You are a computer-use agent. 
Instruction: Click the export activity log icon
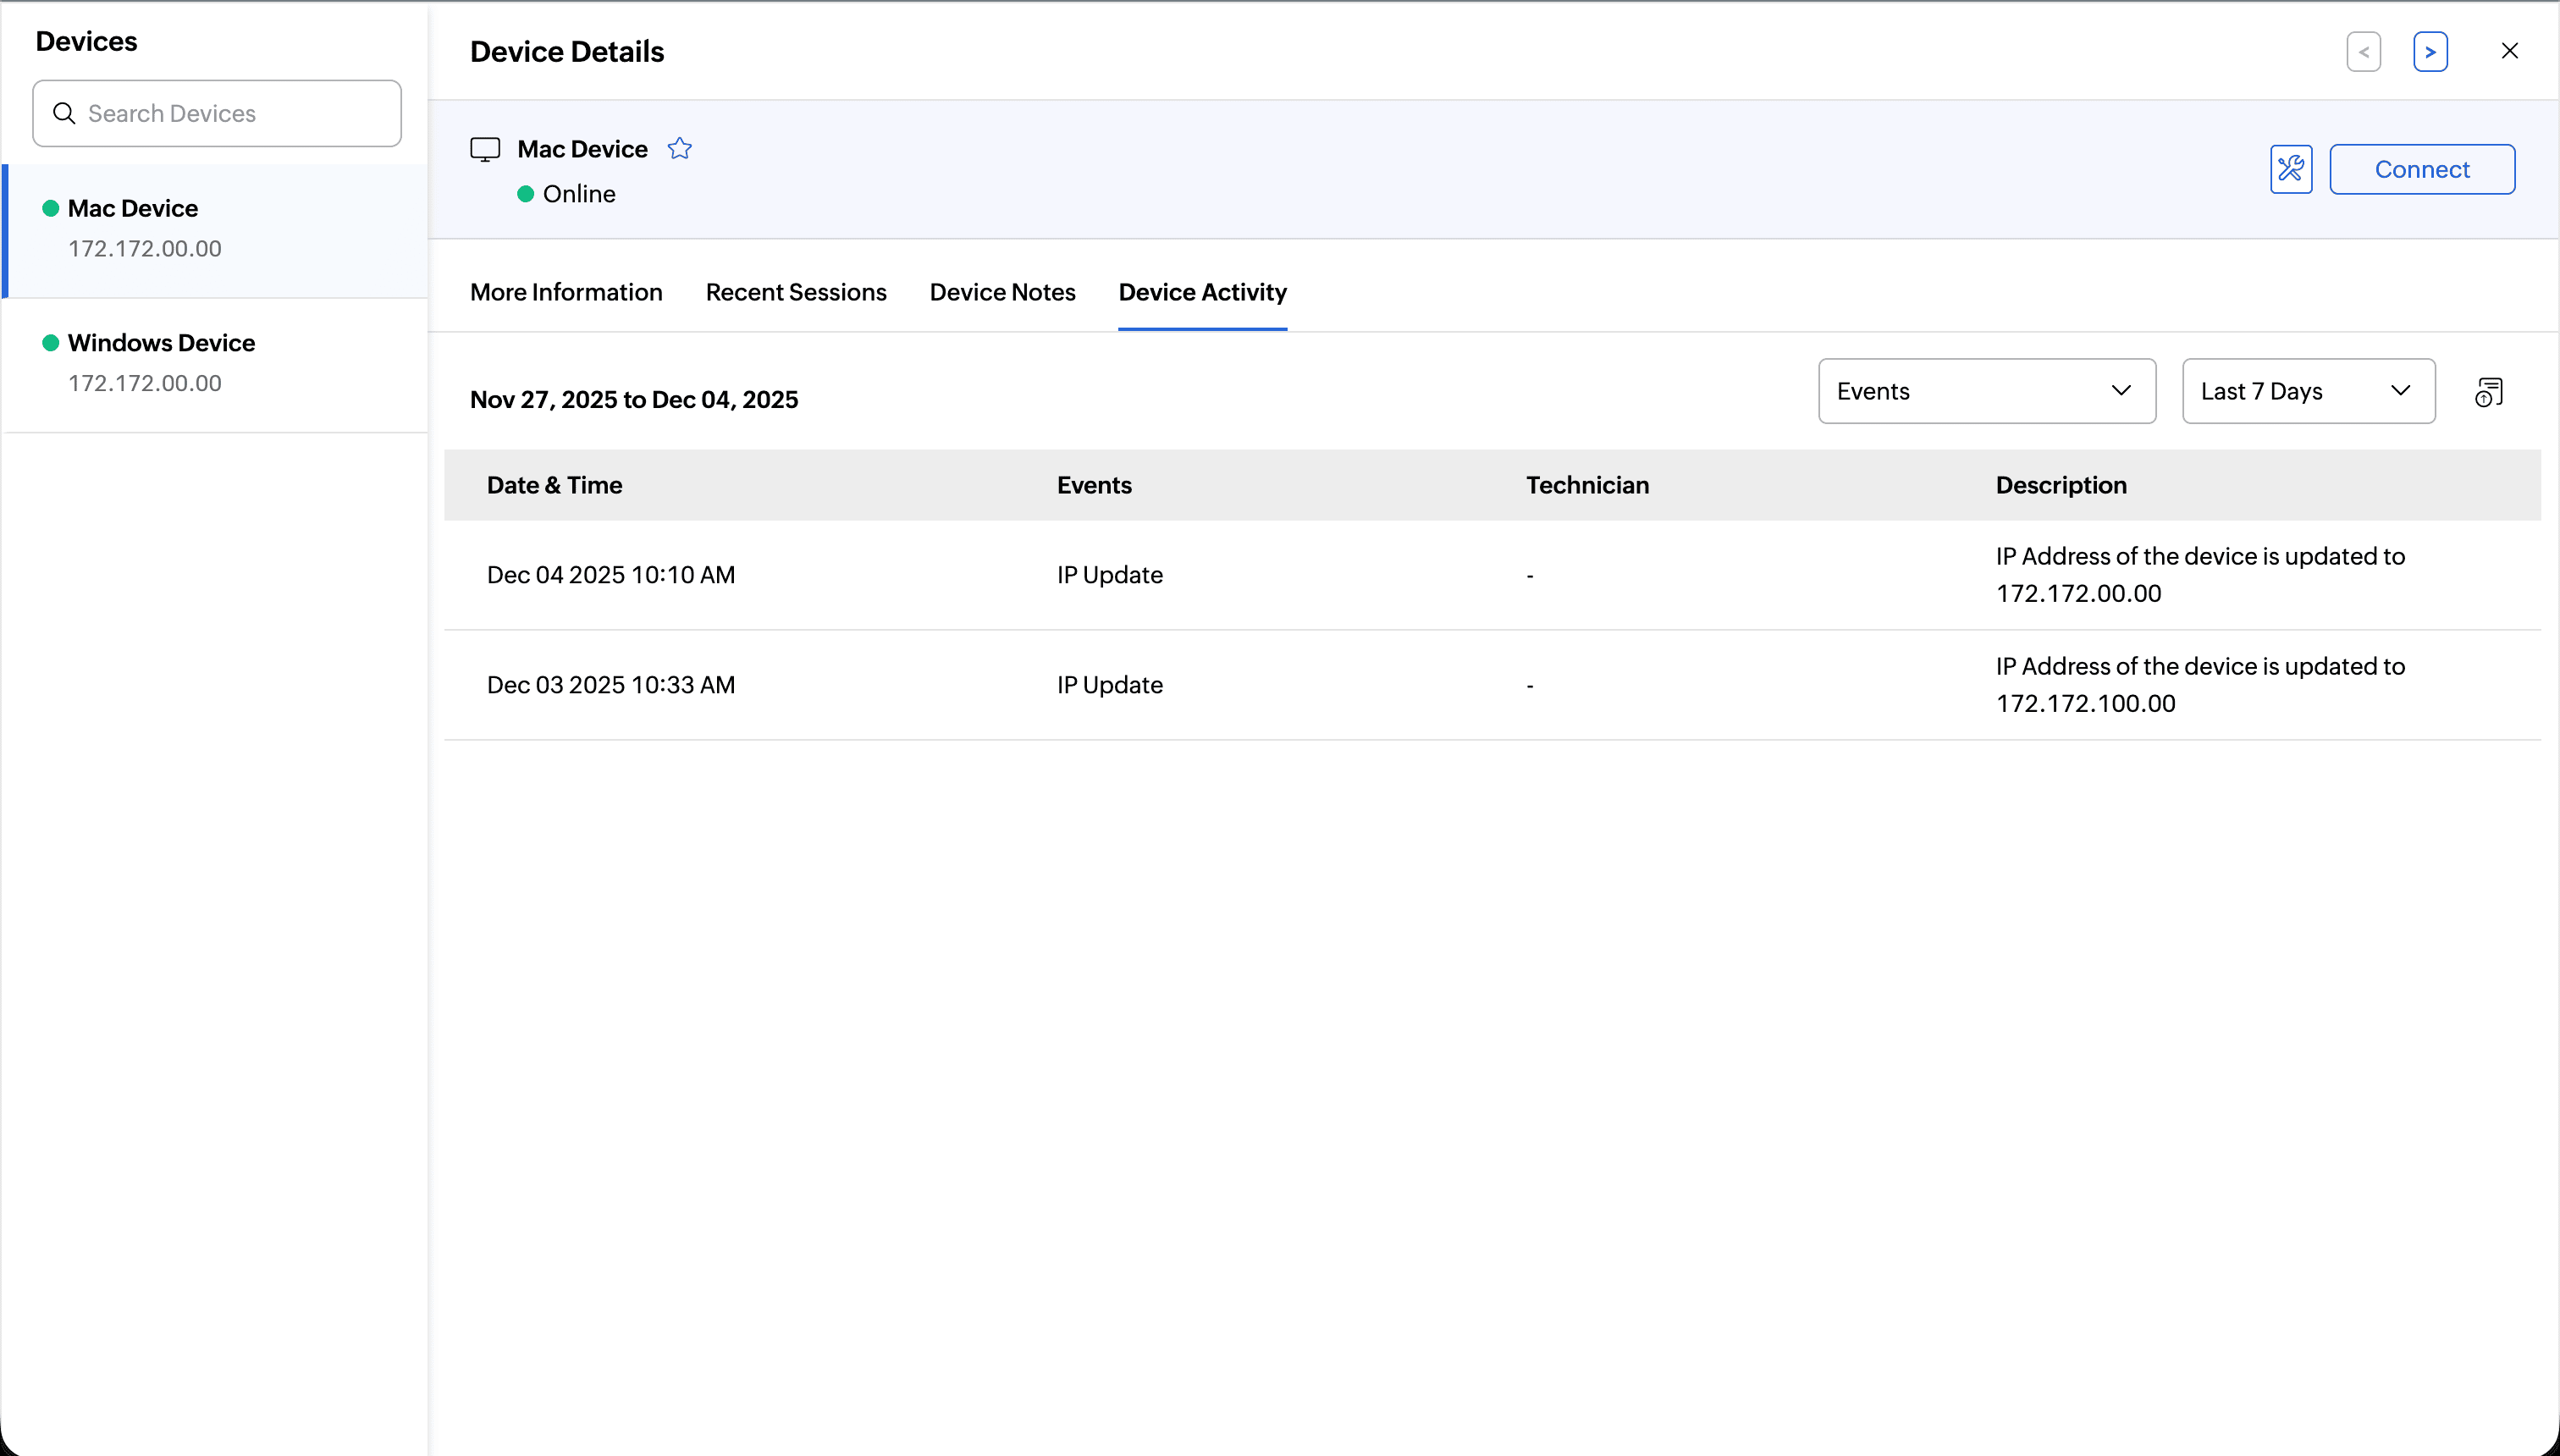pyautogui.click(x=2488, y=392)
